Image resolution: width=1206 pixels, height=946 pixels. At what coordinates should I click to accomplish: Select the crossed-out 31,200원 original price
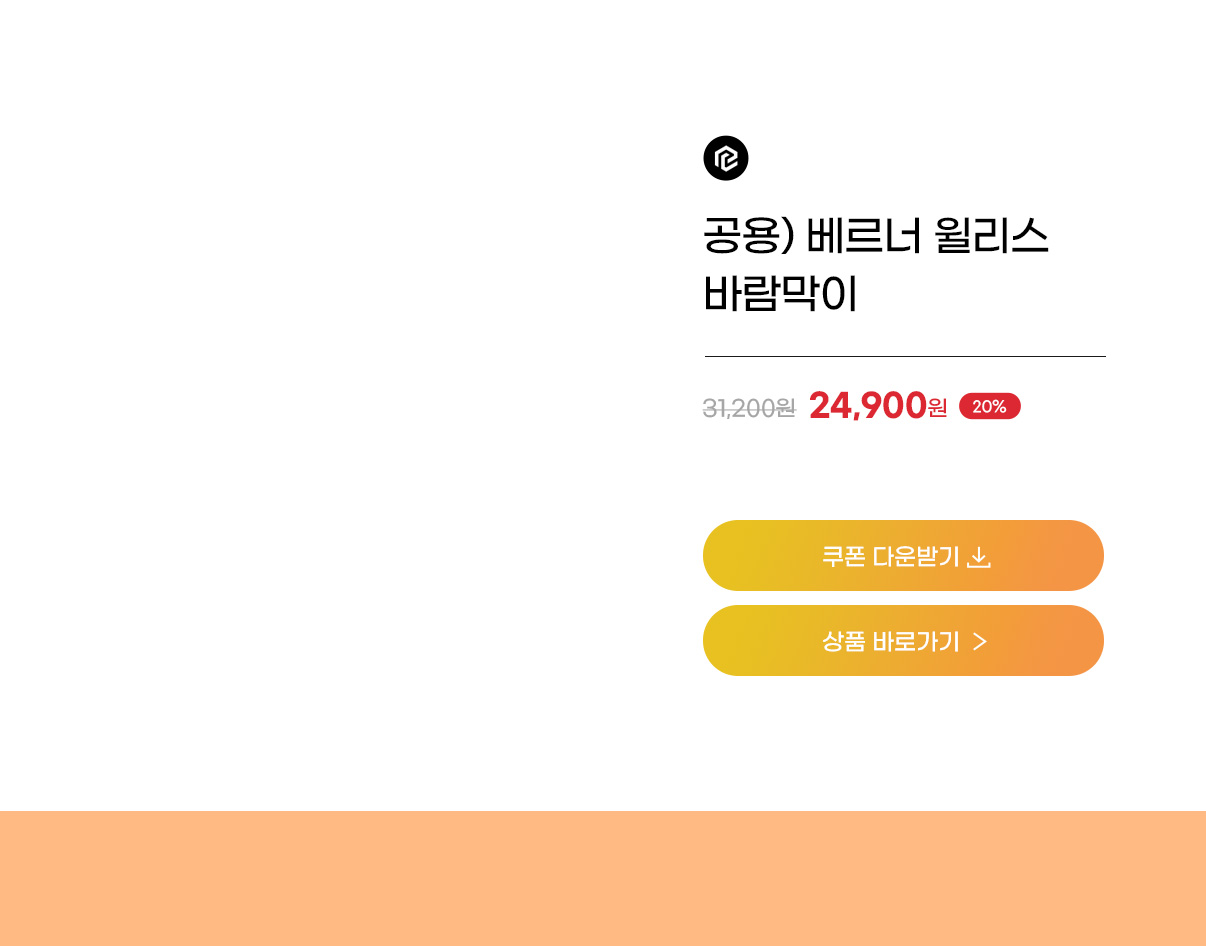(x=749, y=408)
